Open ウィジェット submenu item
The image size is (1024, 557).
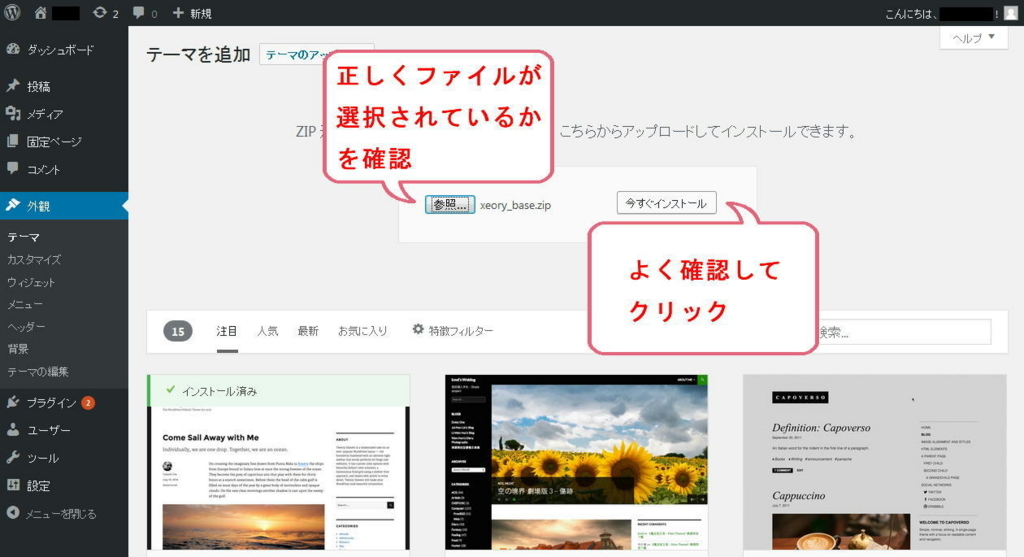coord(31,282)
